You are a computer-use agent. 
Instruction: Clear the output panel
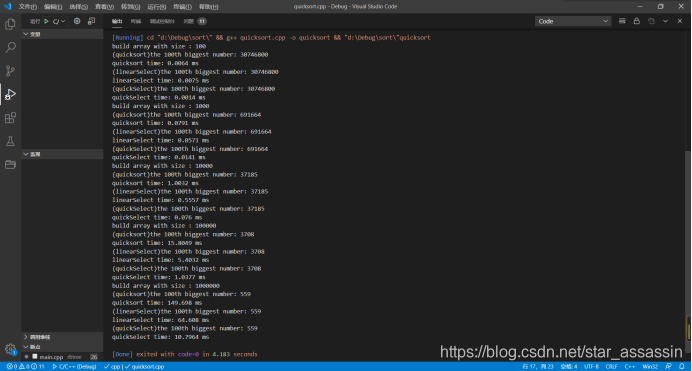coord(622,21)
